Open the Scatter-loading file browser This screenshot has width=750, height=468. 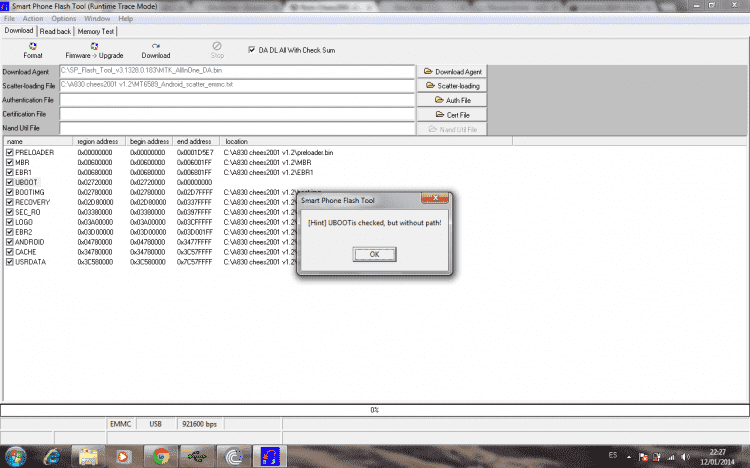452,86
